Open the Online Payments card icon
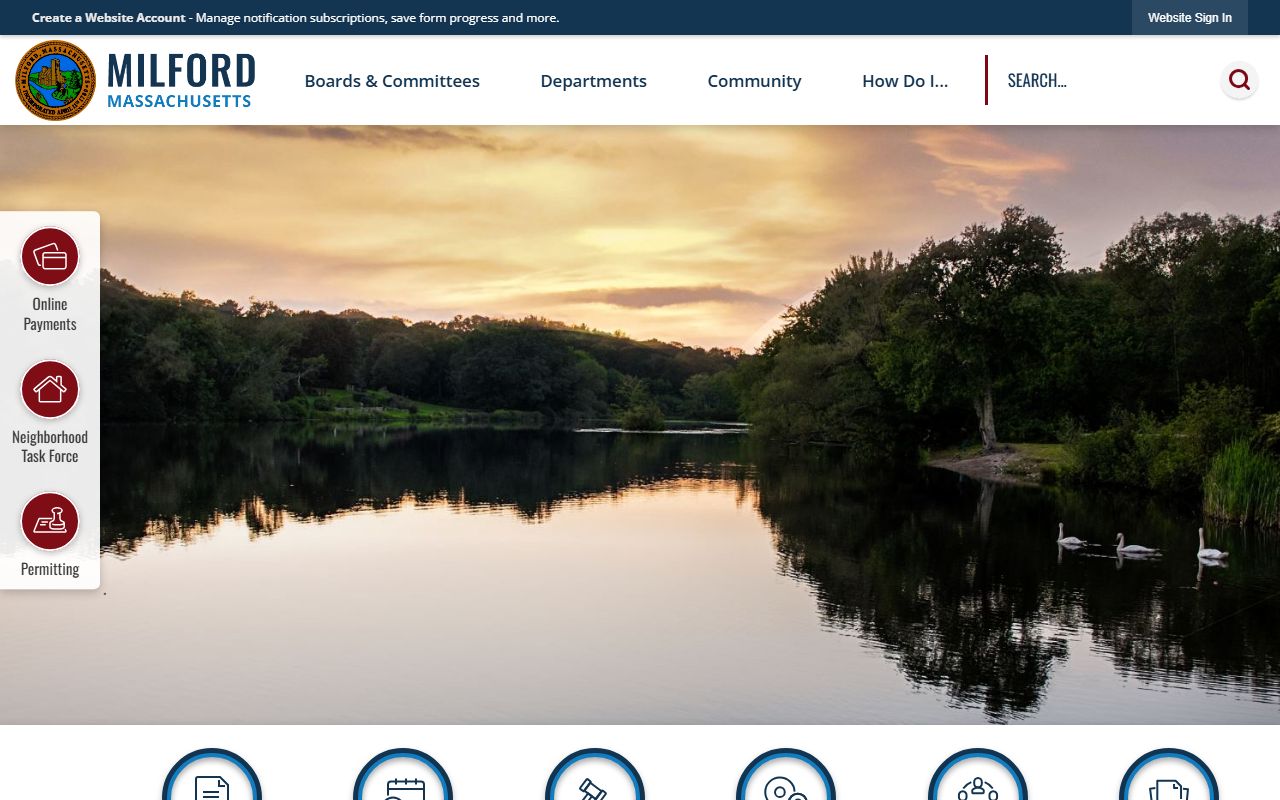This screenshot has width=1280, height=800. click(x=50, y=257)
